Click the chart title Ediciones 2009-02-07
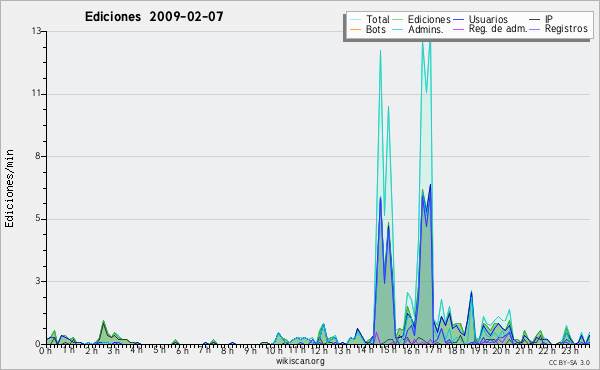600x370 pixels. (154, 16)
